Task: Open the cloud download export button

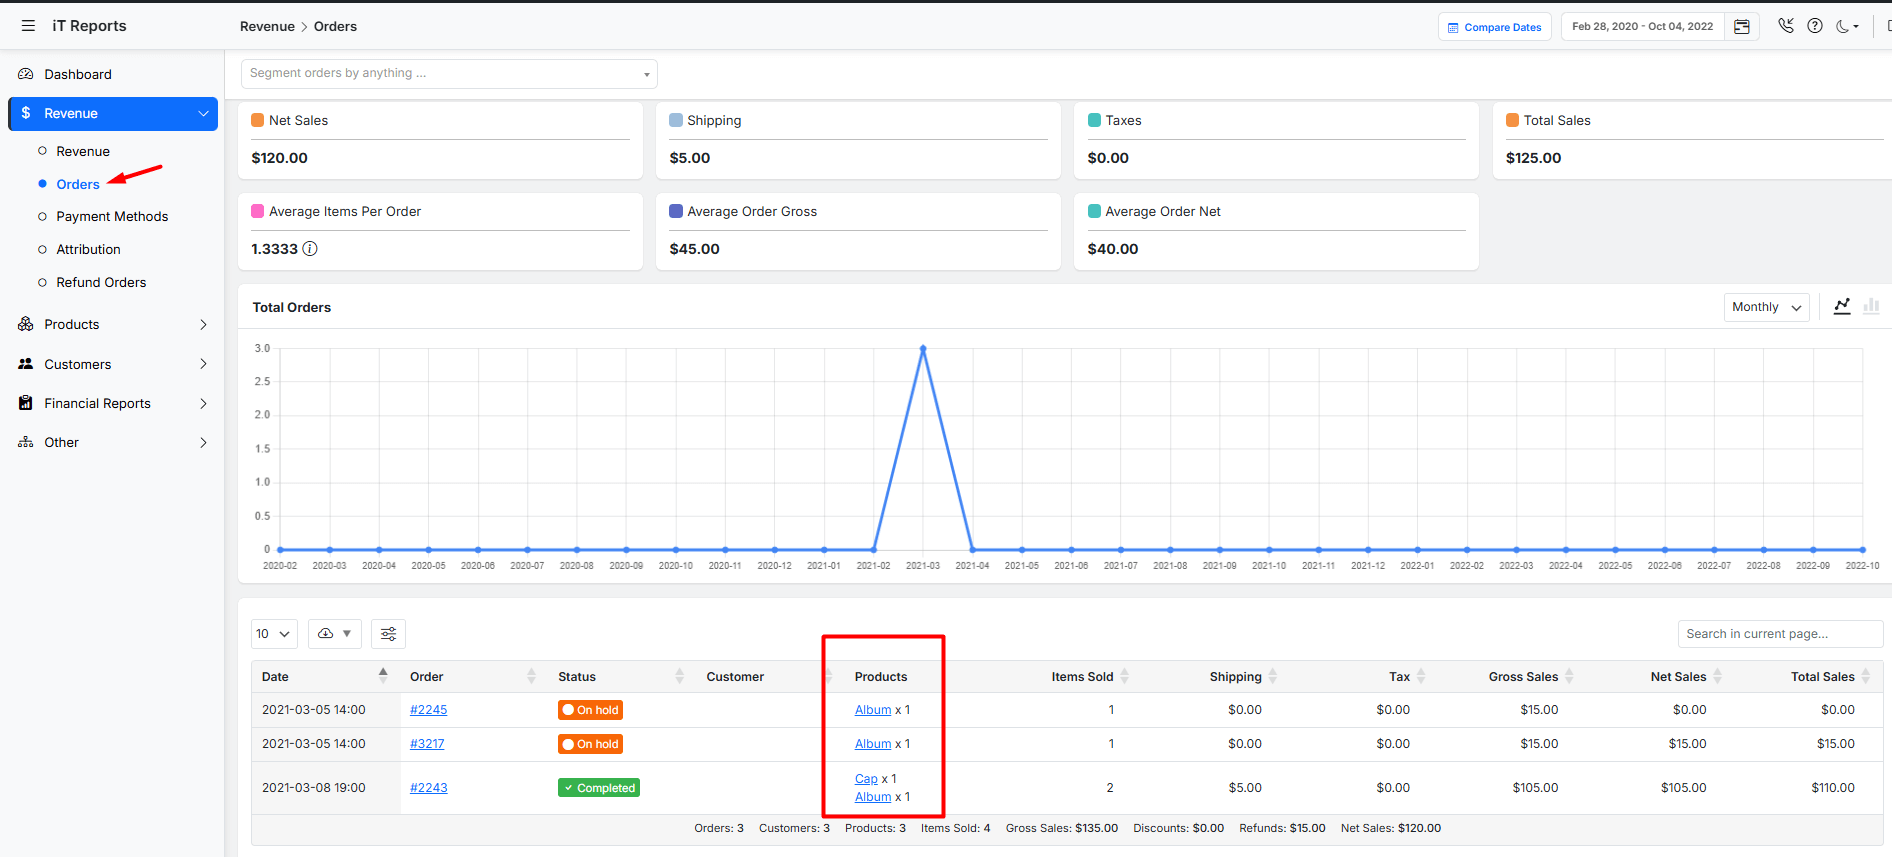Action: 335,634
